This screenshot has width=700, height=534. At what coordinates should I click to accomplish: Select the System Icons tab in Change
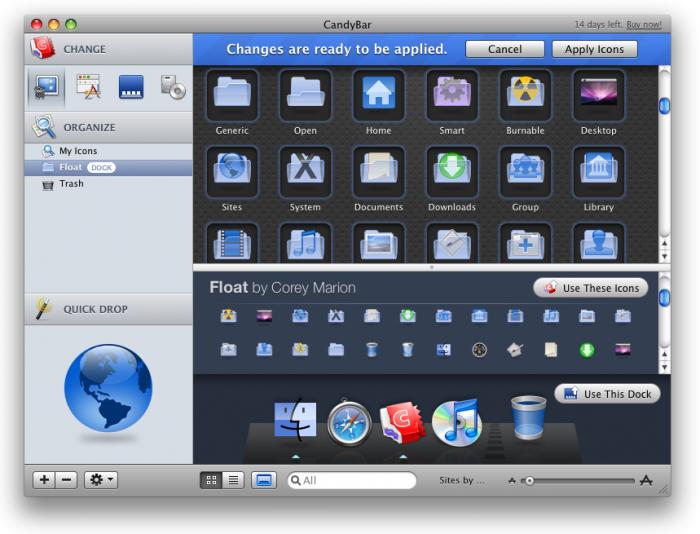point(46,87)
